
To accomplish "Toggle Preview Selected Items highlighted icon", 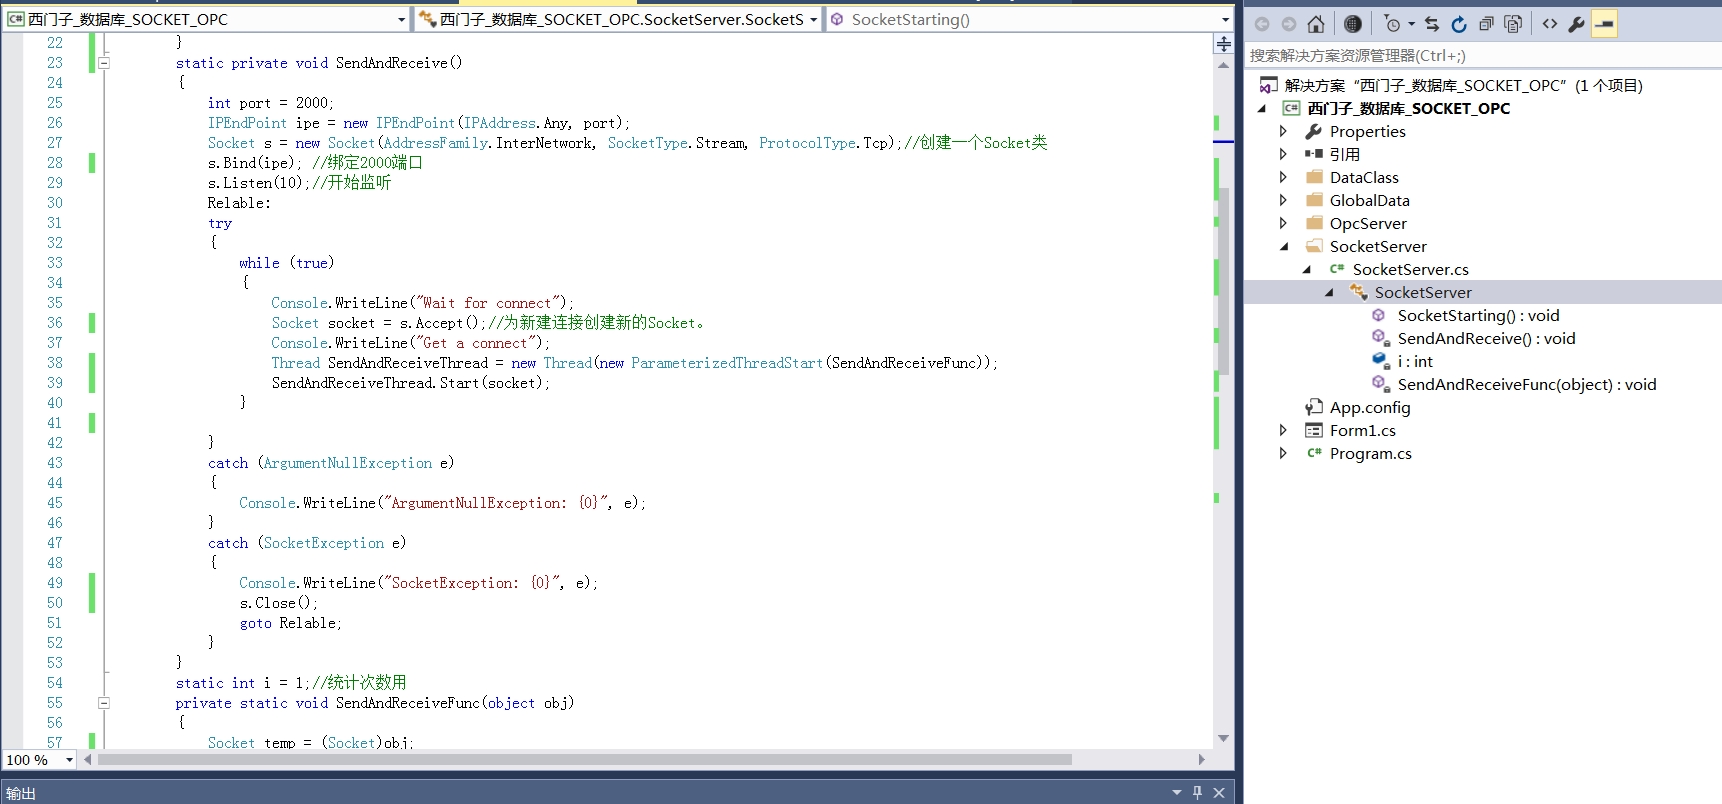I will [1604, 24].
